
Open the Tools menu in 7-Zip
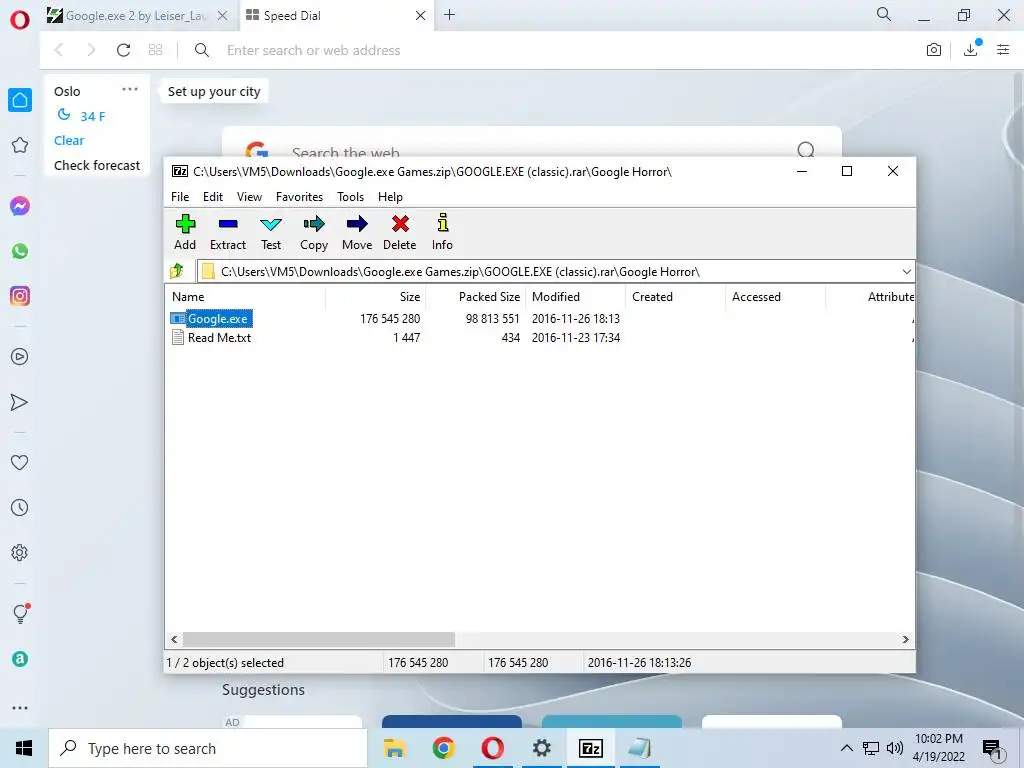tap(350, 197)
